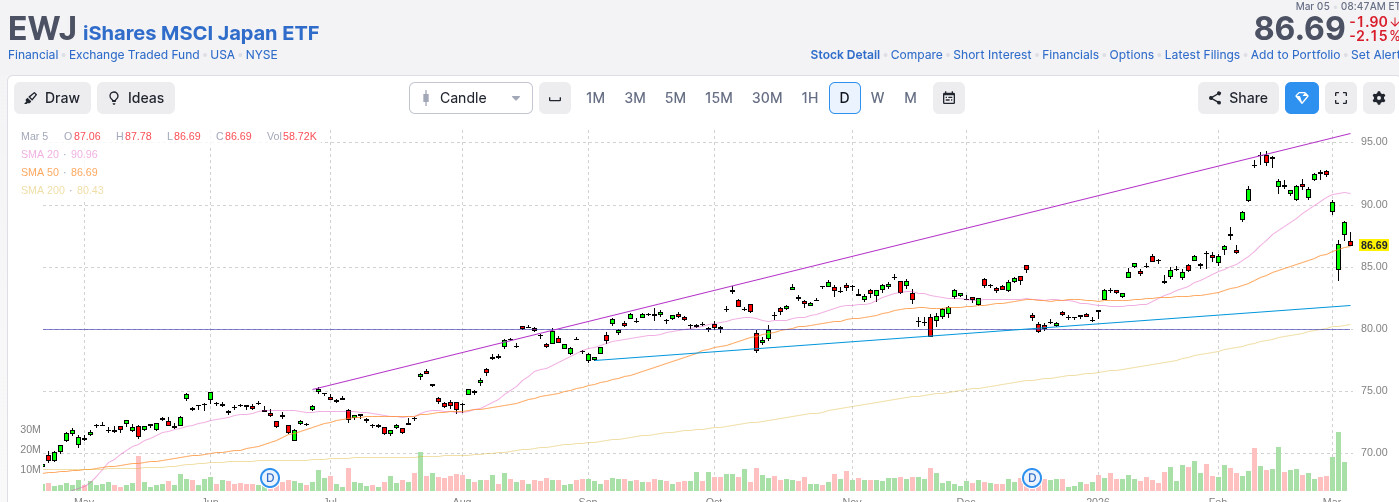Click the Share chart button
The height and width of the screenshot is (502, 1399).
pos(1238,98)
